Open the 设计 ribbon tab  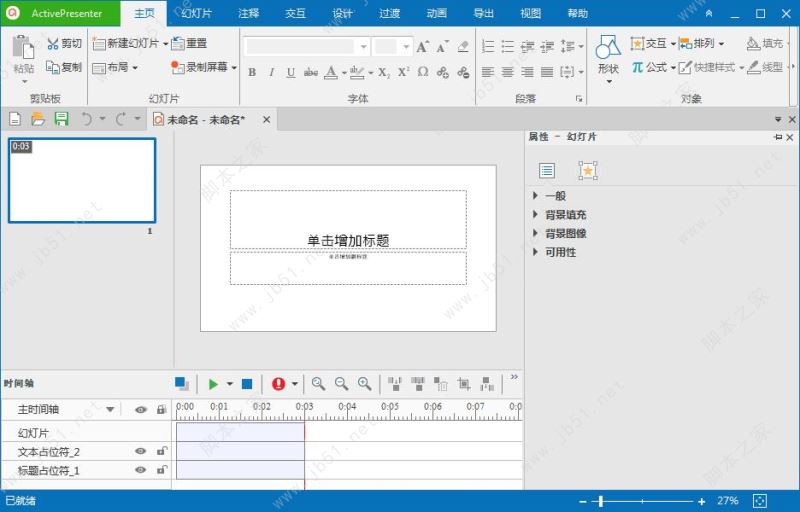point(342,13)
